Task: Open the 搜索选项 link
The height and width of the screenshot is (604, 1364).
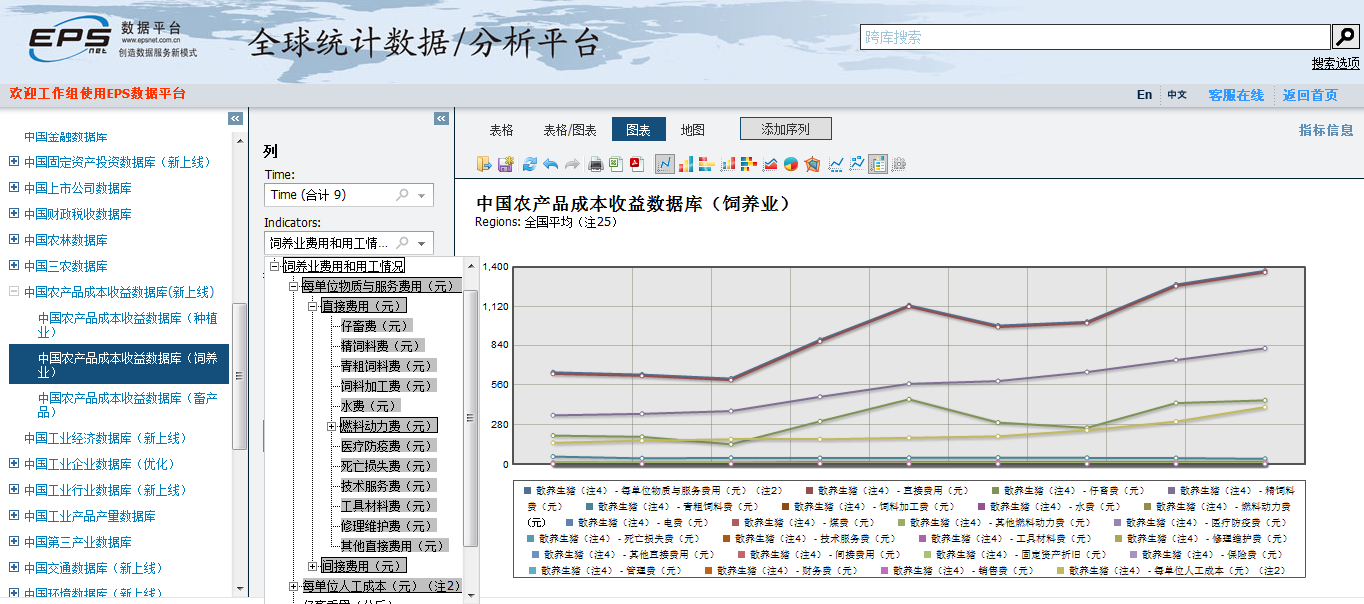Action: pyautogui.click(x=1335, y=63)
